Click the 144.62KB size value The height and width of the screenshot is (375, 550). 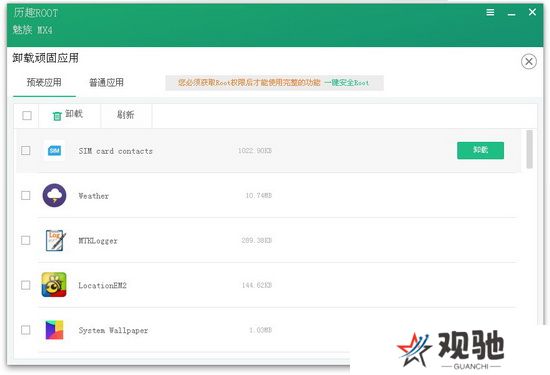(x=257, y=285)
